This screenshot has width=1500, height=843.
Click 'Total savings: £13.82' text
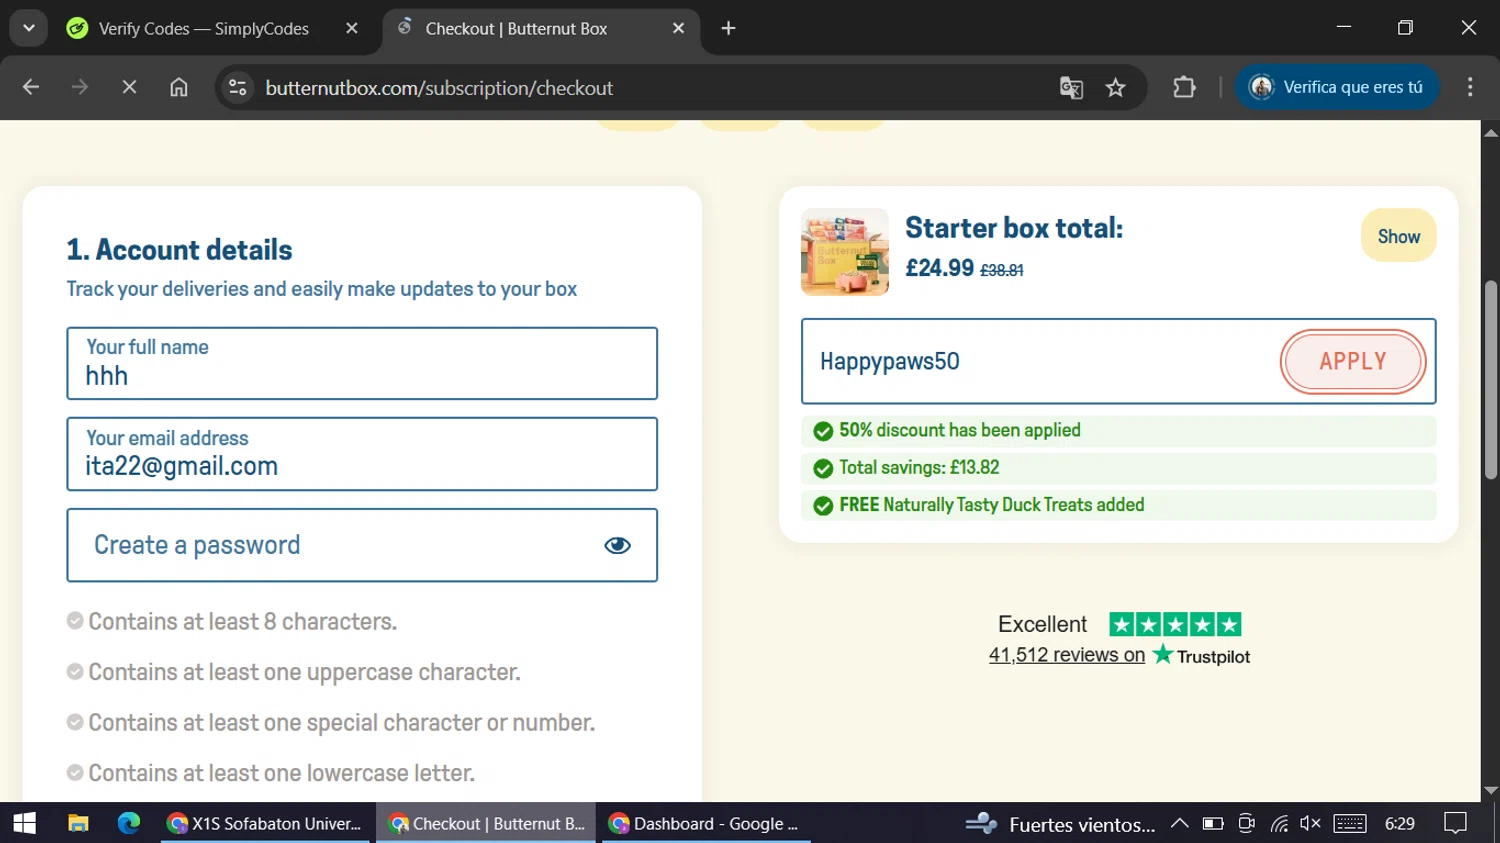(919, 467)
